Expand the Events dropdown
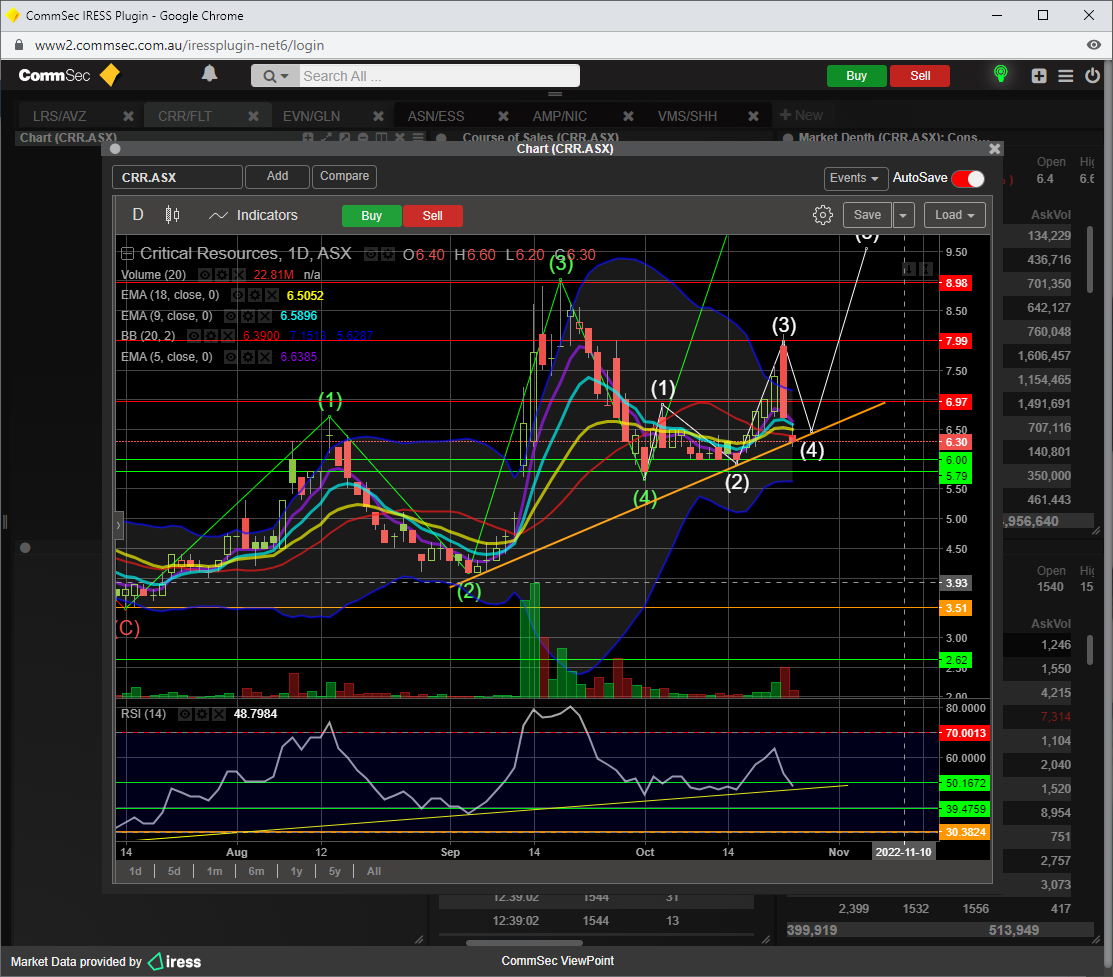This screenshot has width=1113, height=977. click(855, 178)
